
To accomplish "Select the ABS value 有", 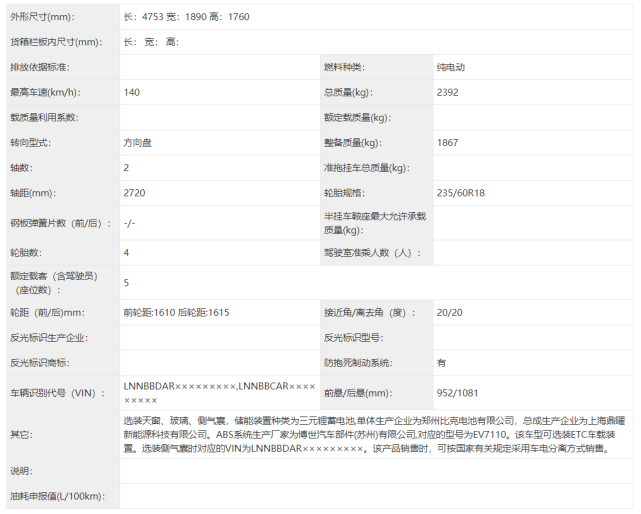I will pyautogui.click(x=442, y=363).
